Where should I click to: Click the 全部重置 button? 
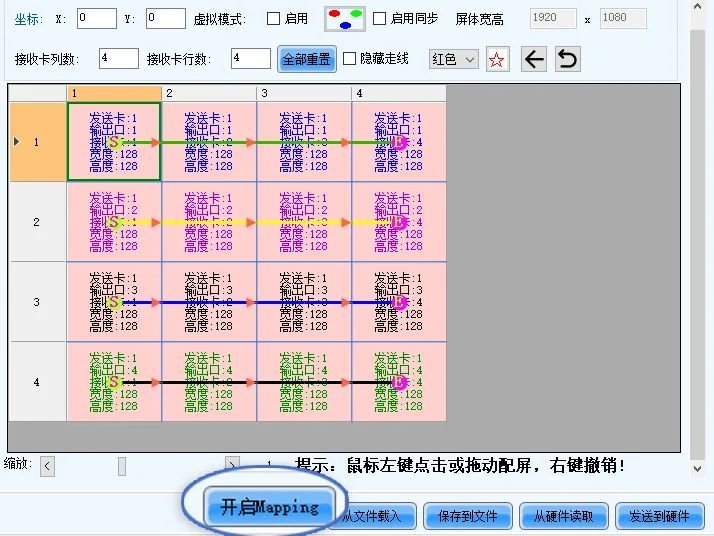point(306,59)
